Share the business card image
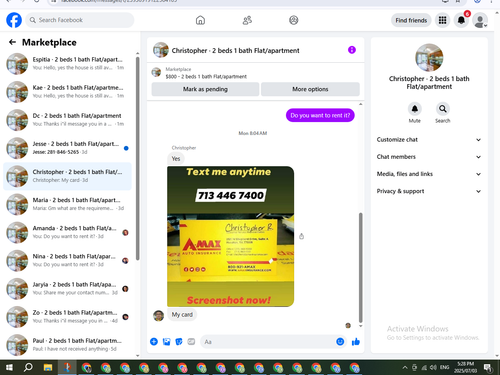500x375 pixels. (301, 236)
